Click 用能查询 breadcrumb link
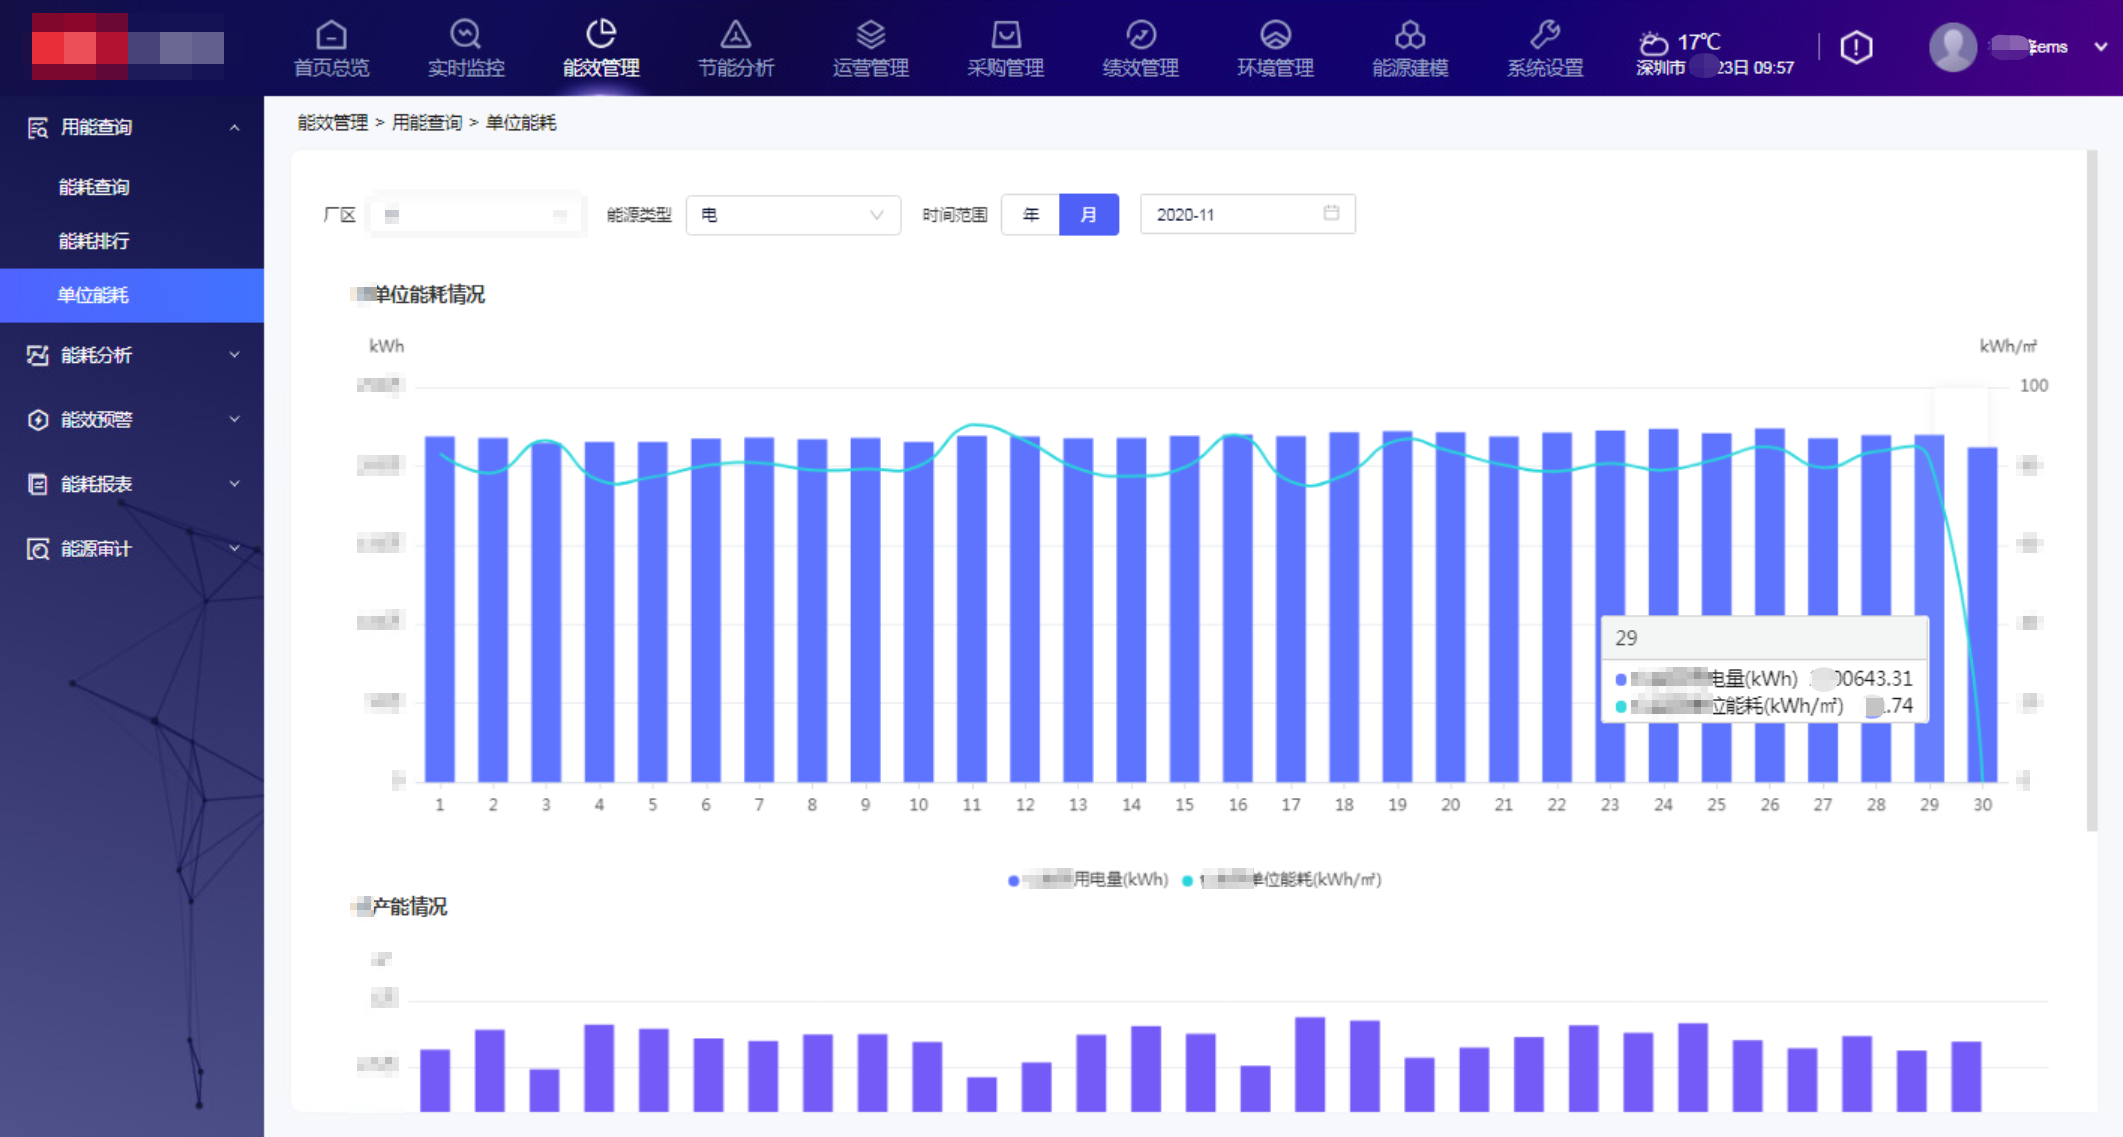Viewport: 2123px width, 1137px height. tap(427, 123)
